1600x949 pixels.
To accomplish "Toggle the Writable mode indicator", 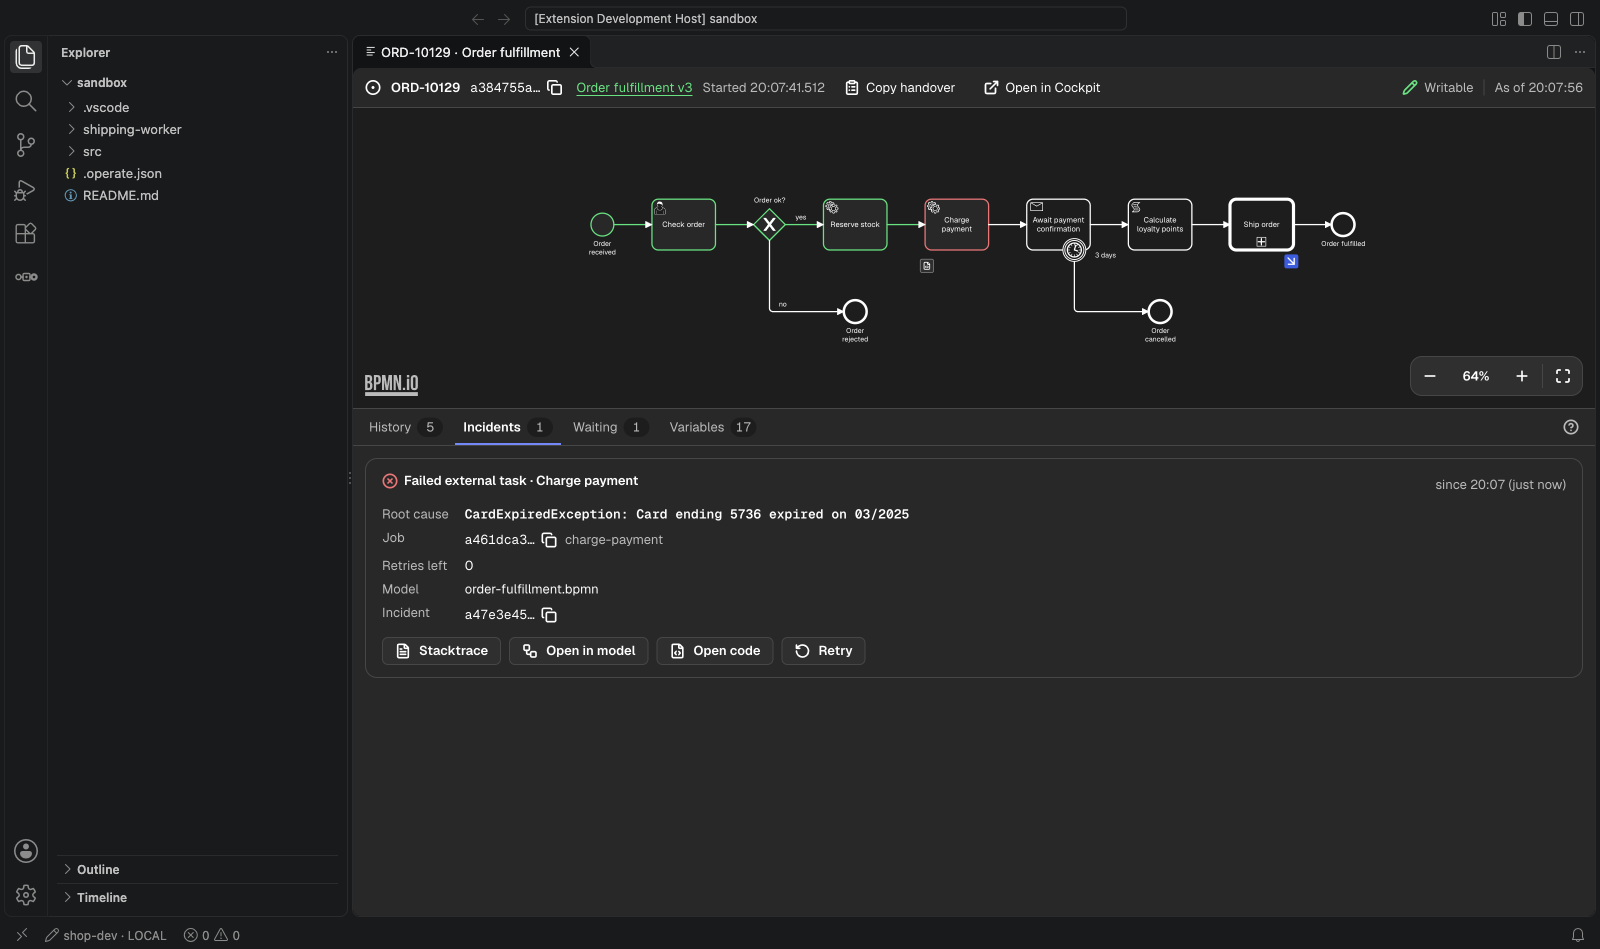I will pos(1437,88).
